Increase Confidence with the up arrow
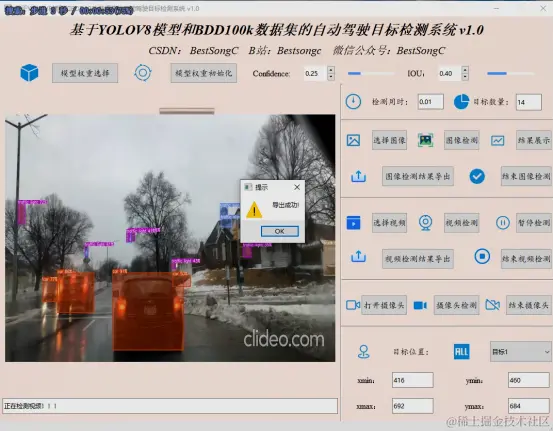This screenshot has height=432, width=554. click(331, 70)
